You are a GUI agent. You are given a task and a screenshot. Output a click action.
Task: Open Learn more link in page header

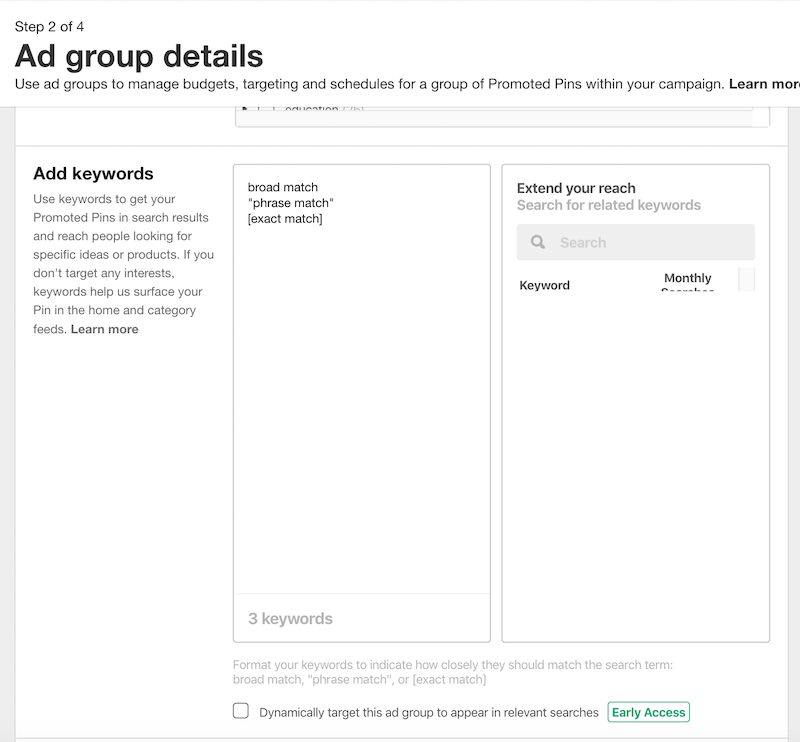[x=764, y=84]
